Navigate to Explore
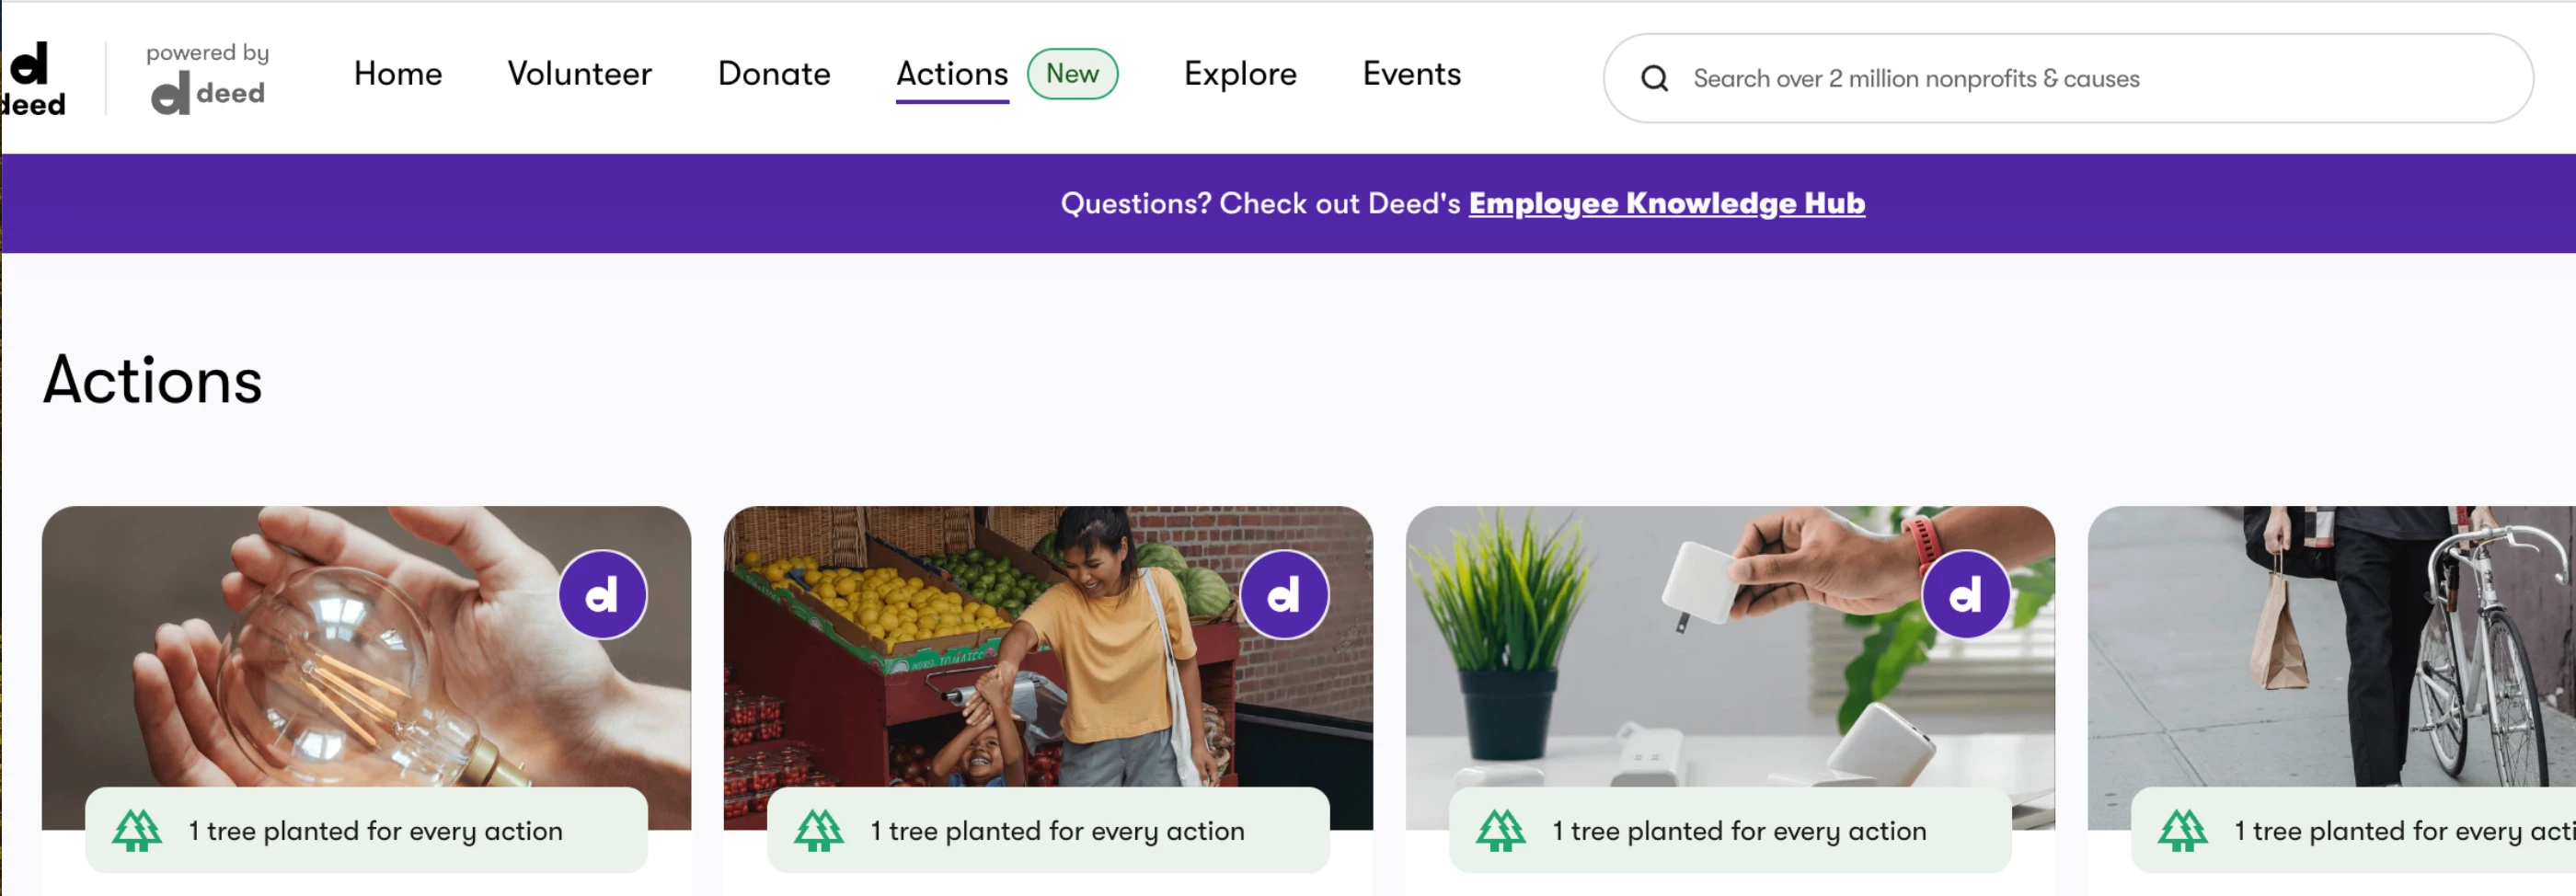The image size is (2576, 896). (x=1240, y=74)
